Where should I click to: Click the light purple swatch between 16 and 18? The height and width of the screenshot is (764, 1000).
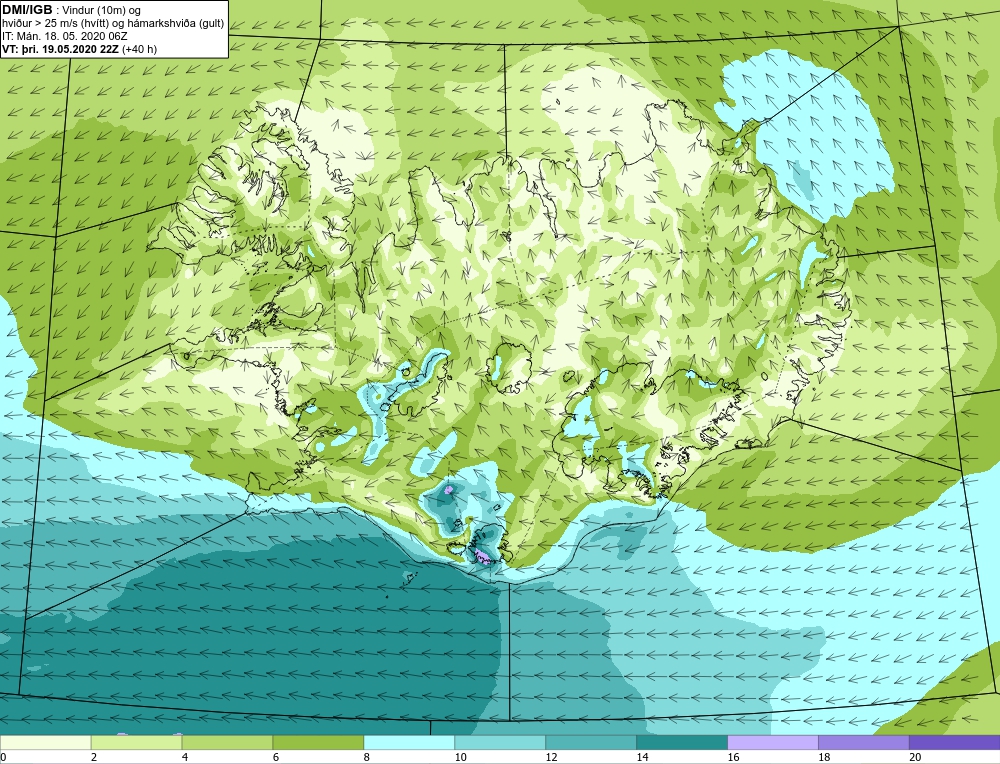[772, 742]
